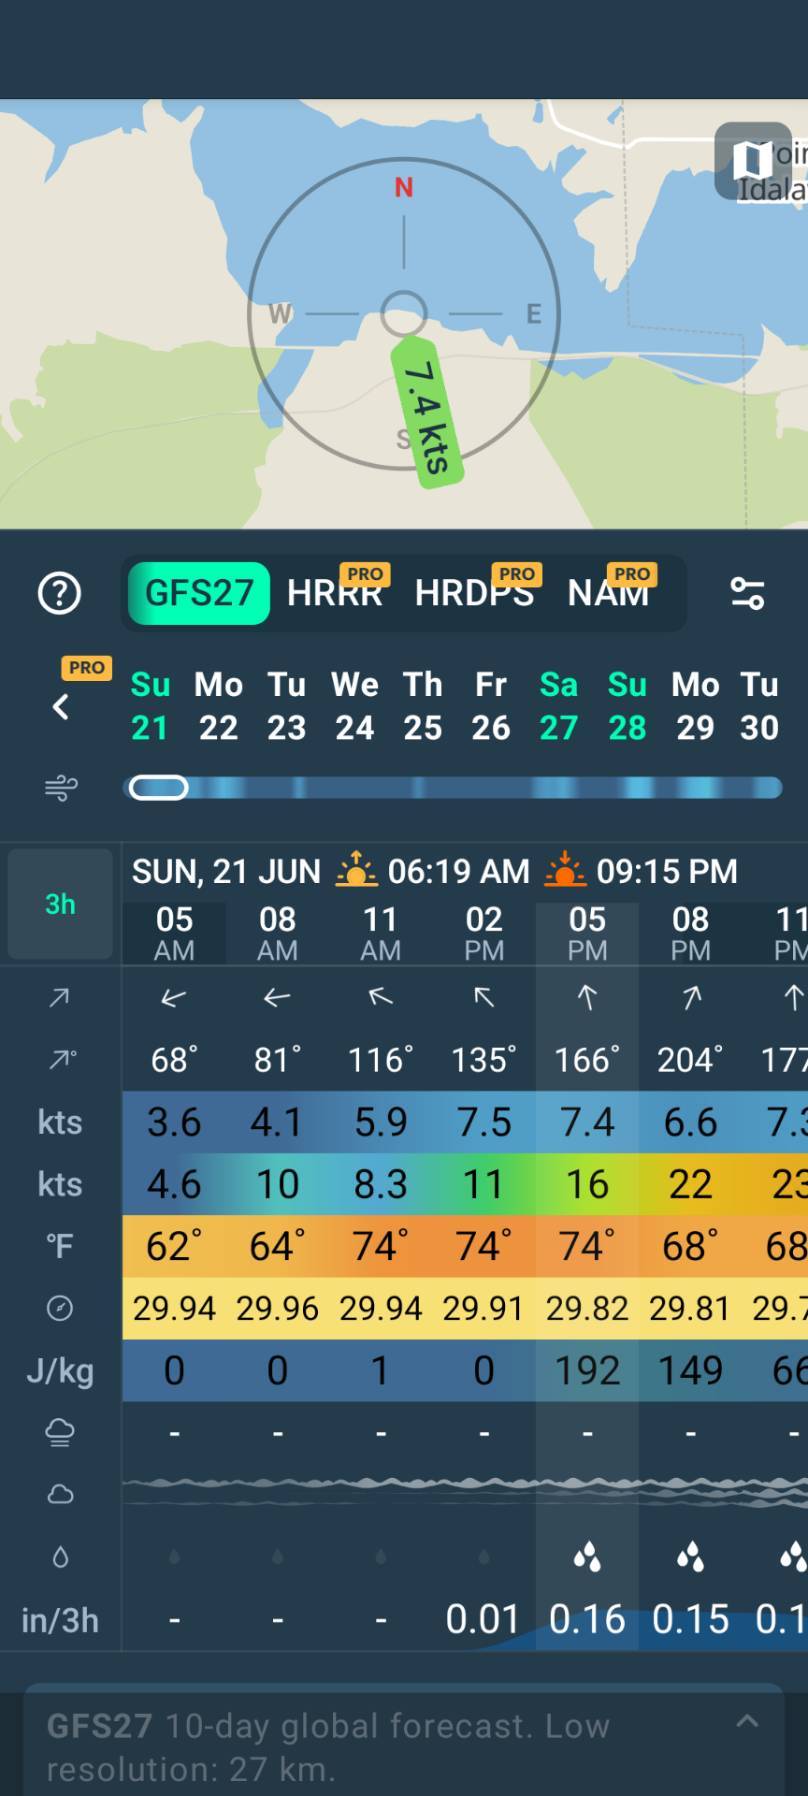Image resolution: width=808 pixels, height=1796 pixels.
Task: Select the GFS27 model tab
Action: [199, 593]
